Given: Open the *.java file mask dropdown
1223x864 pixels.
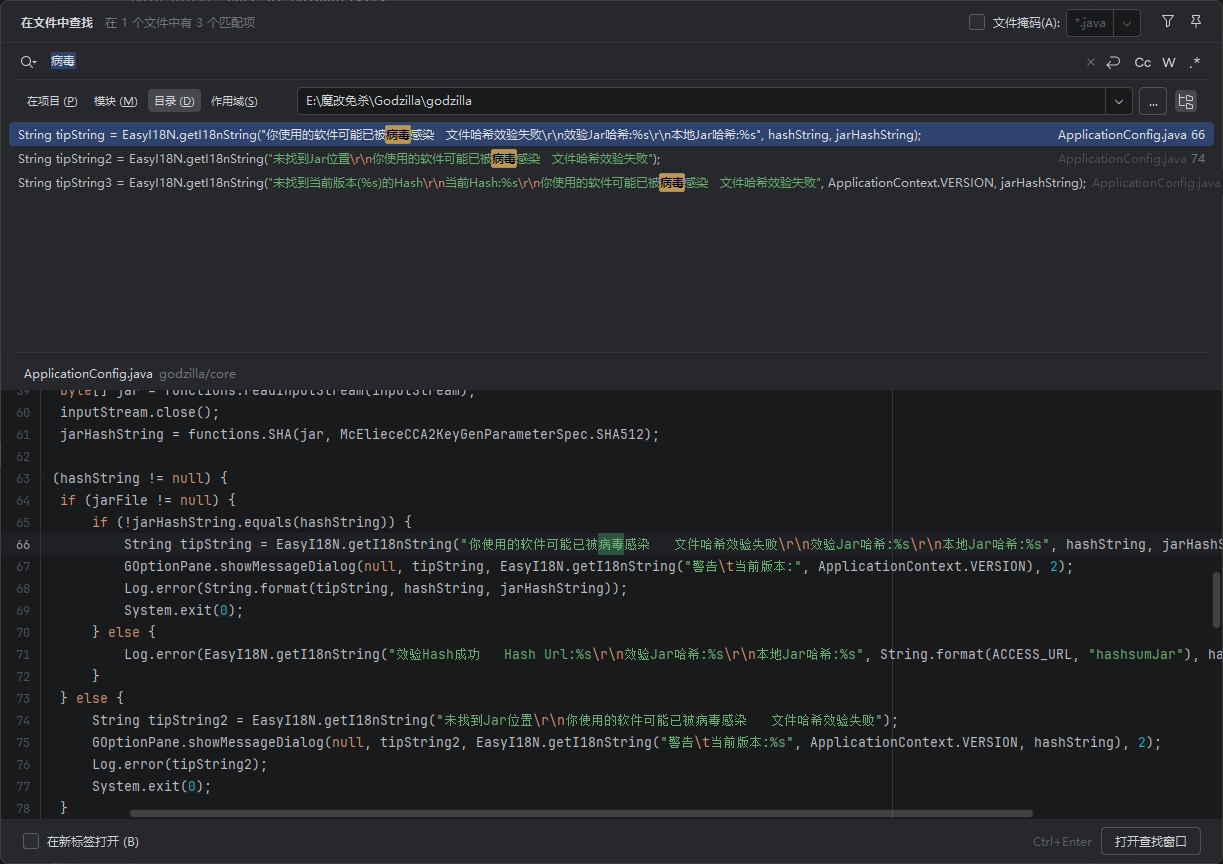Looking at the screenshot, I should tap(1127, 23).
